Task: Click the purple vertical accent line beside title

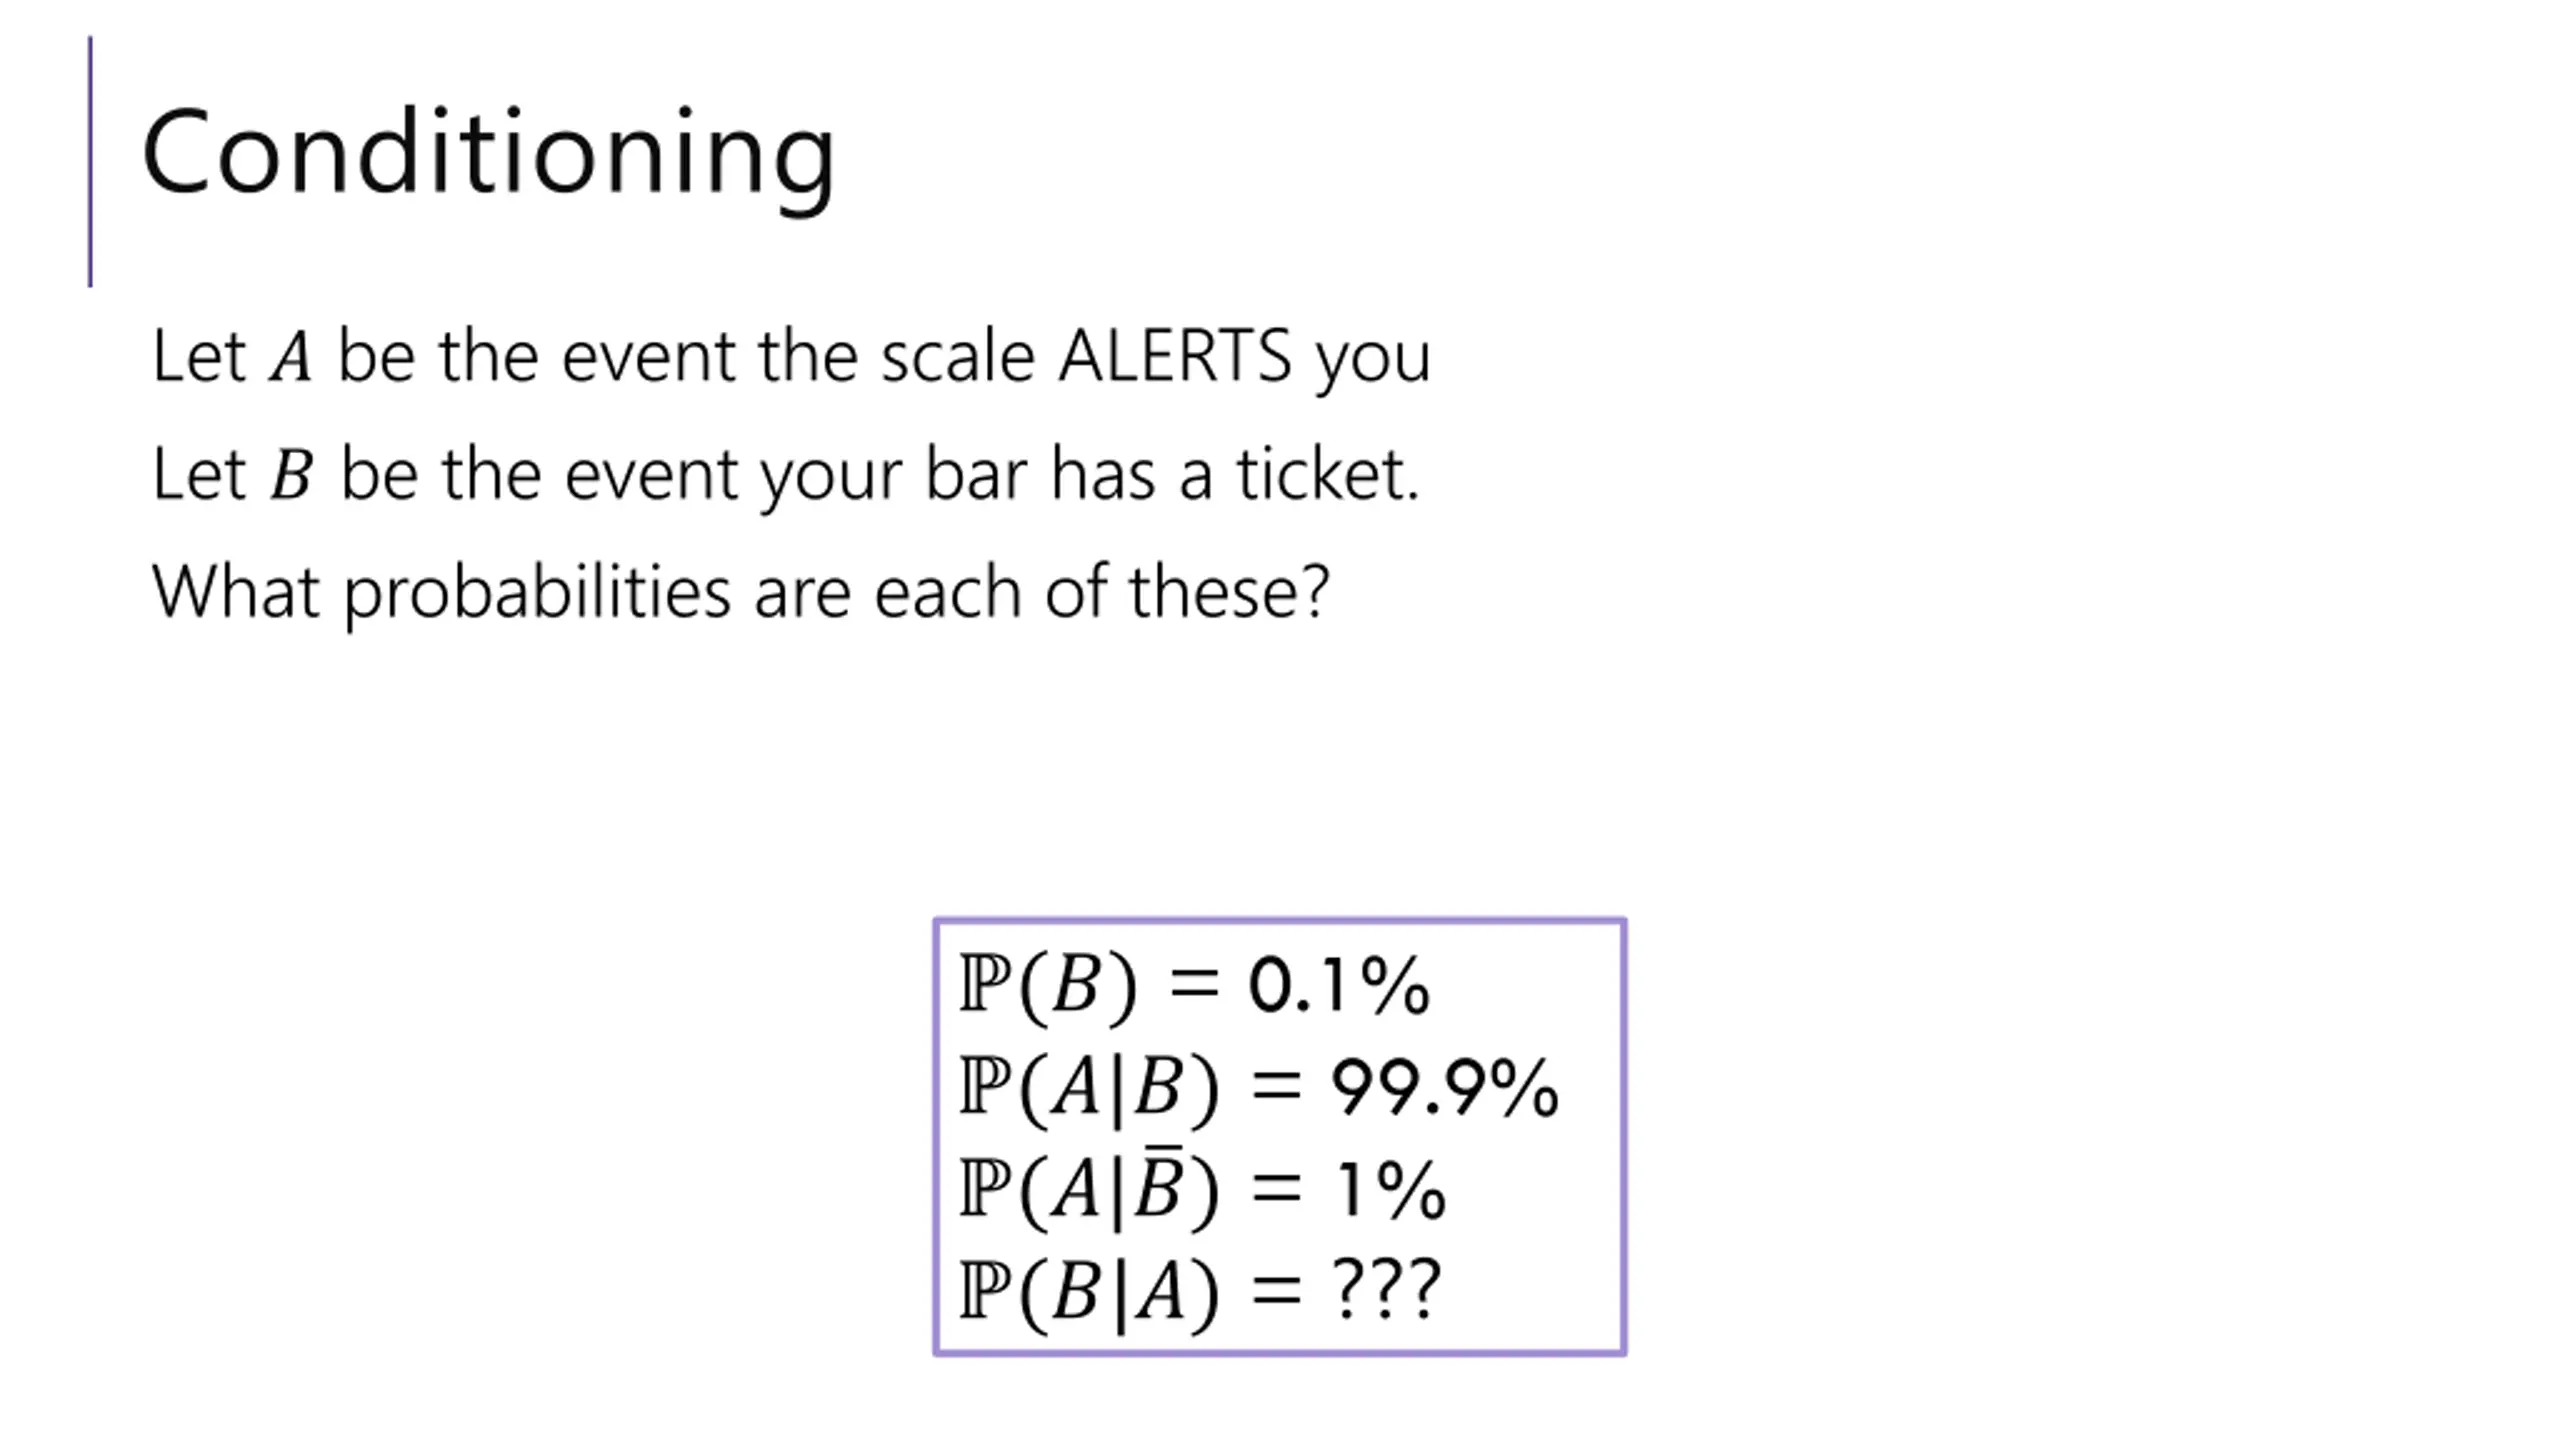Action: click(x=90, y=161)
